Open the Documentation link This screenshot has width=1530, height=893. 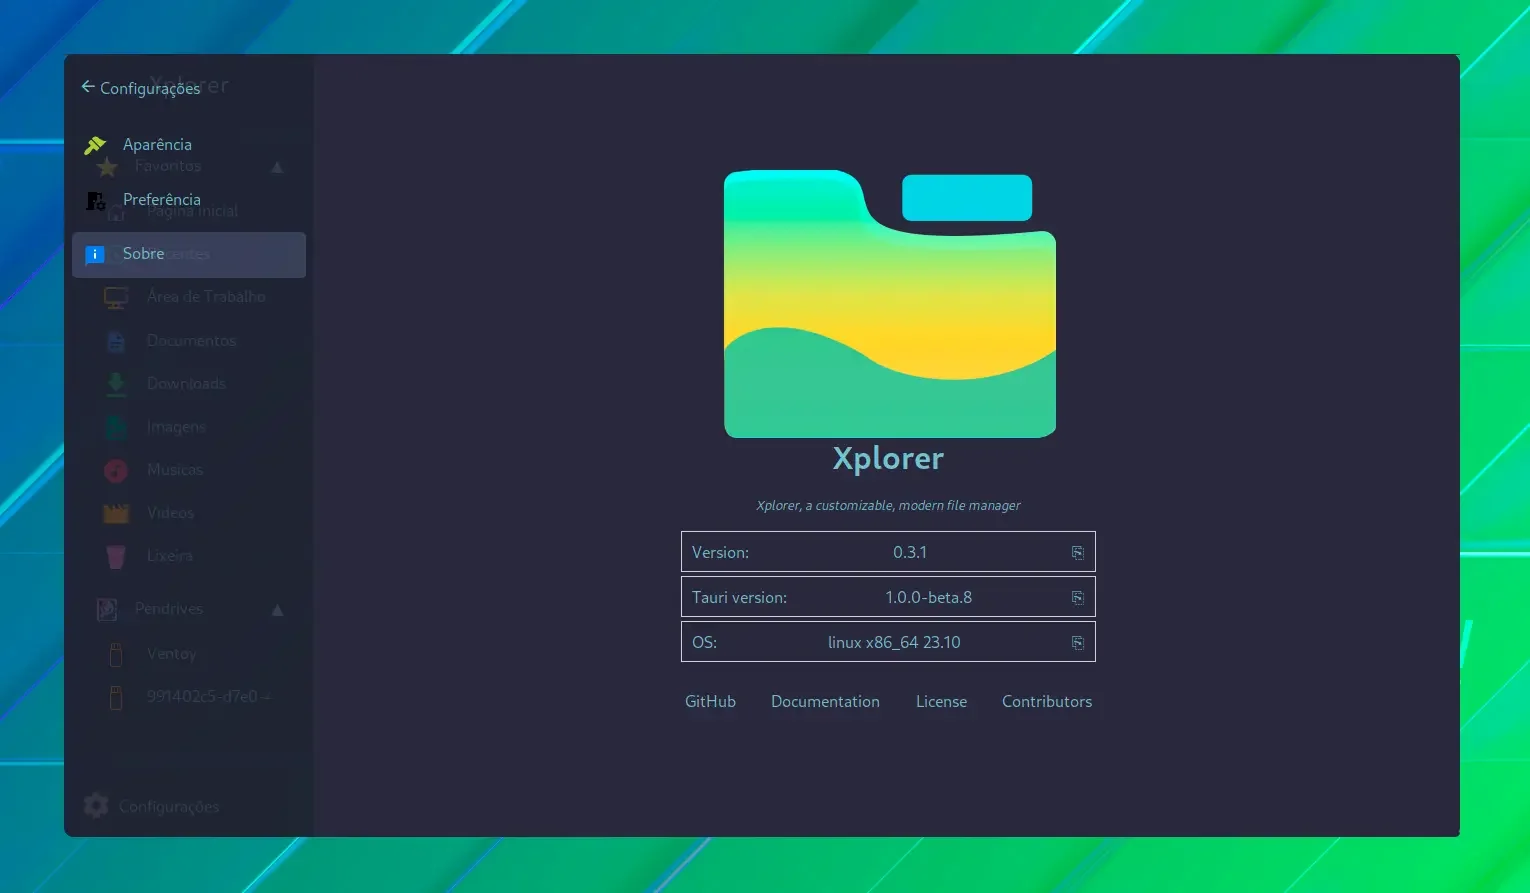[825, 701]
